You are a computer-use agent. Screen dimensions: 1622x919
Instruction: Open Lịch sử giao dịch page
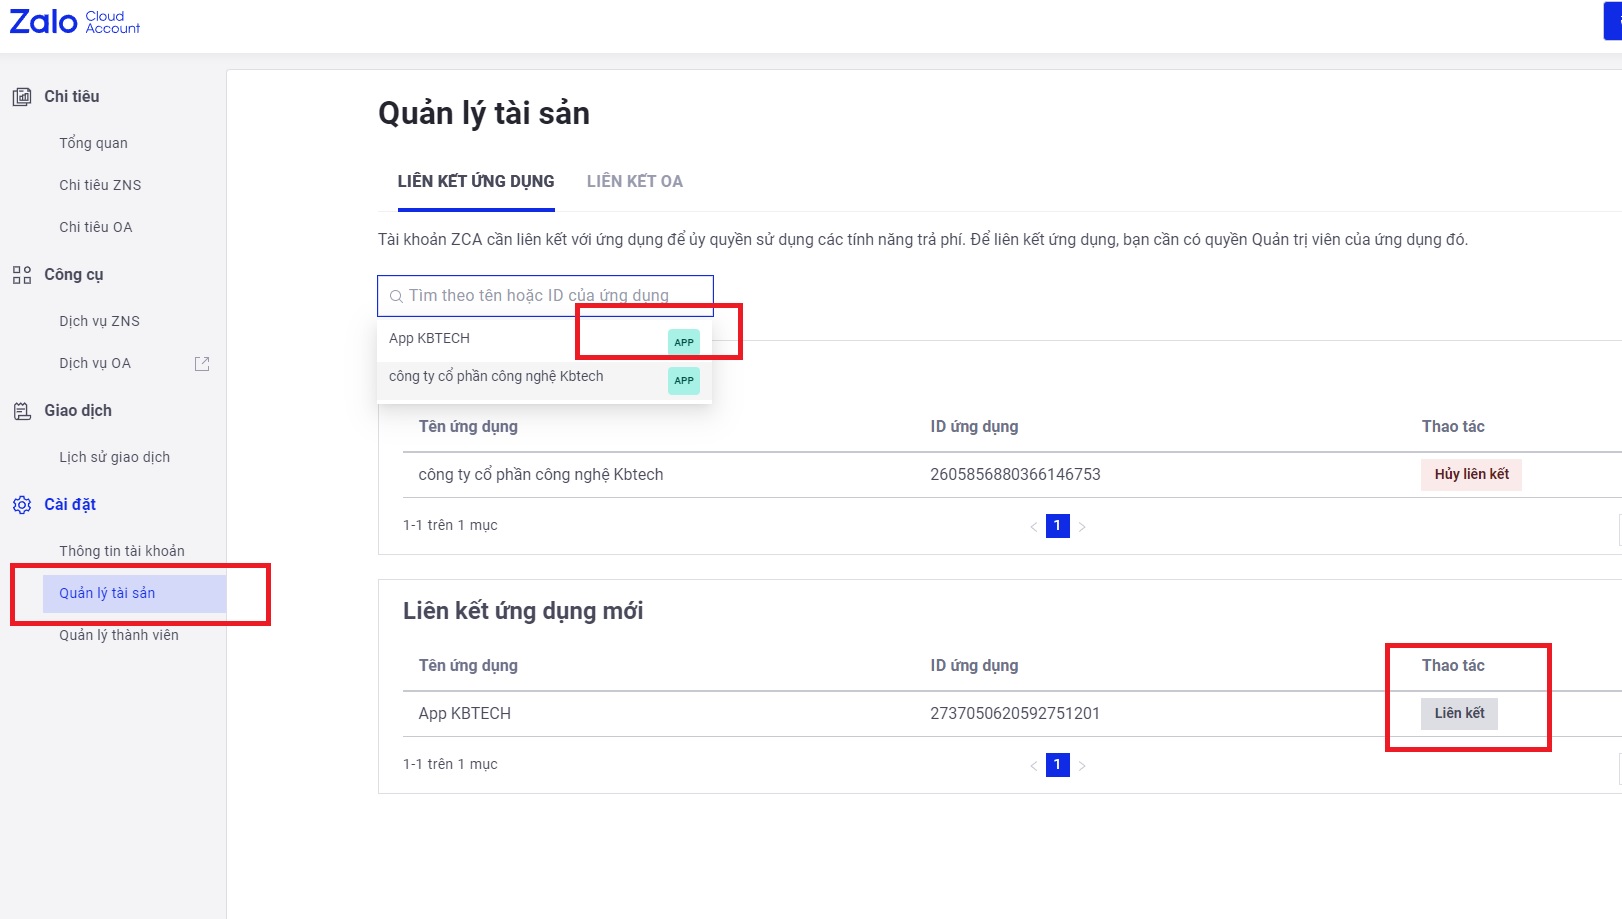point(114,457)
